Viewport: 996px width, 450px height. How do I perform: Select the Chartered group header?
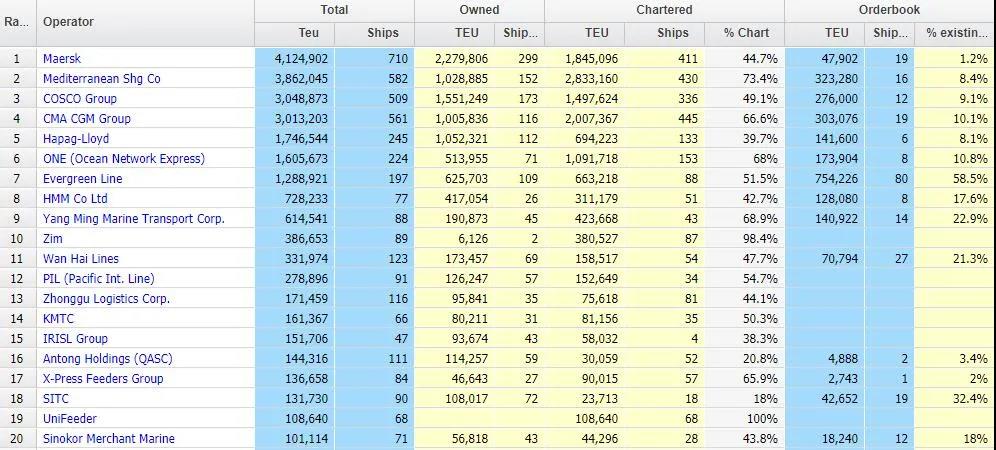pos(664,10)
